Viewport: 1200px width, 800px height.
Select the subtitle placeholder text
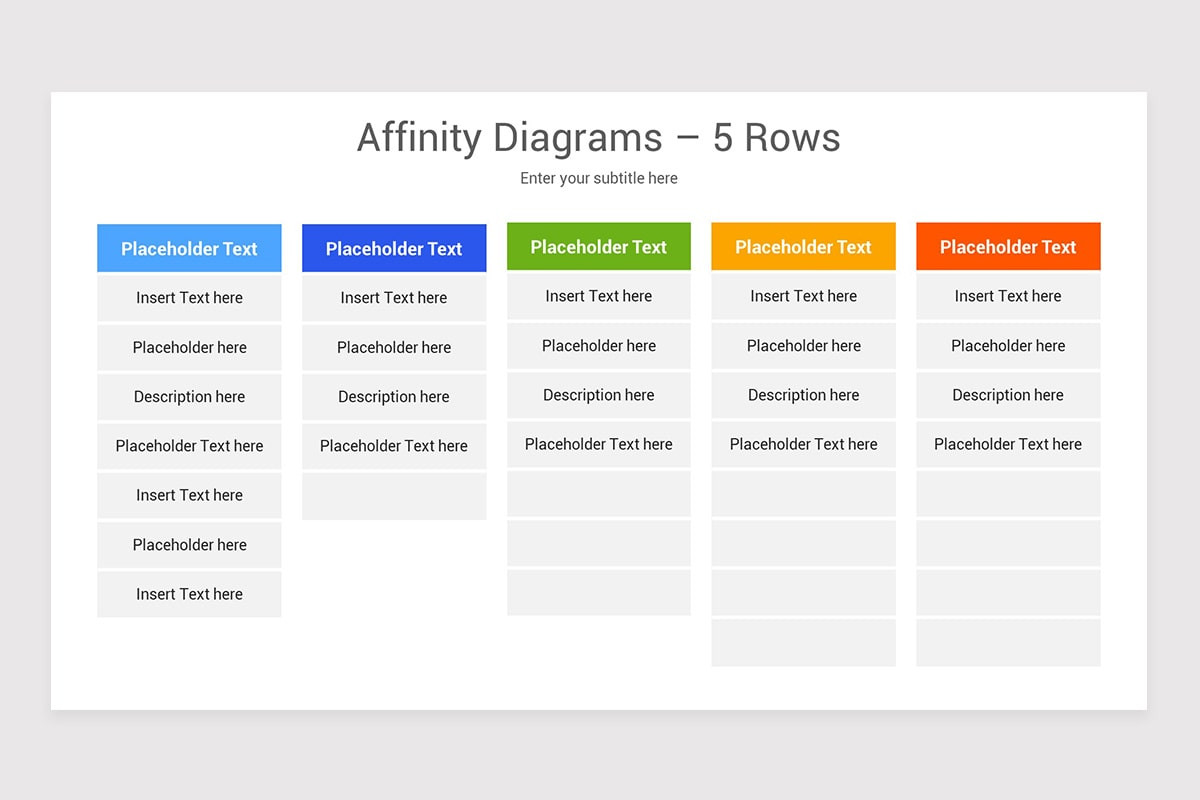(598, 178)
